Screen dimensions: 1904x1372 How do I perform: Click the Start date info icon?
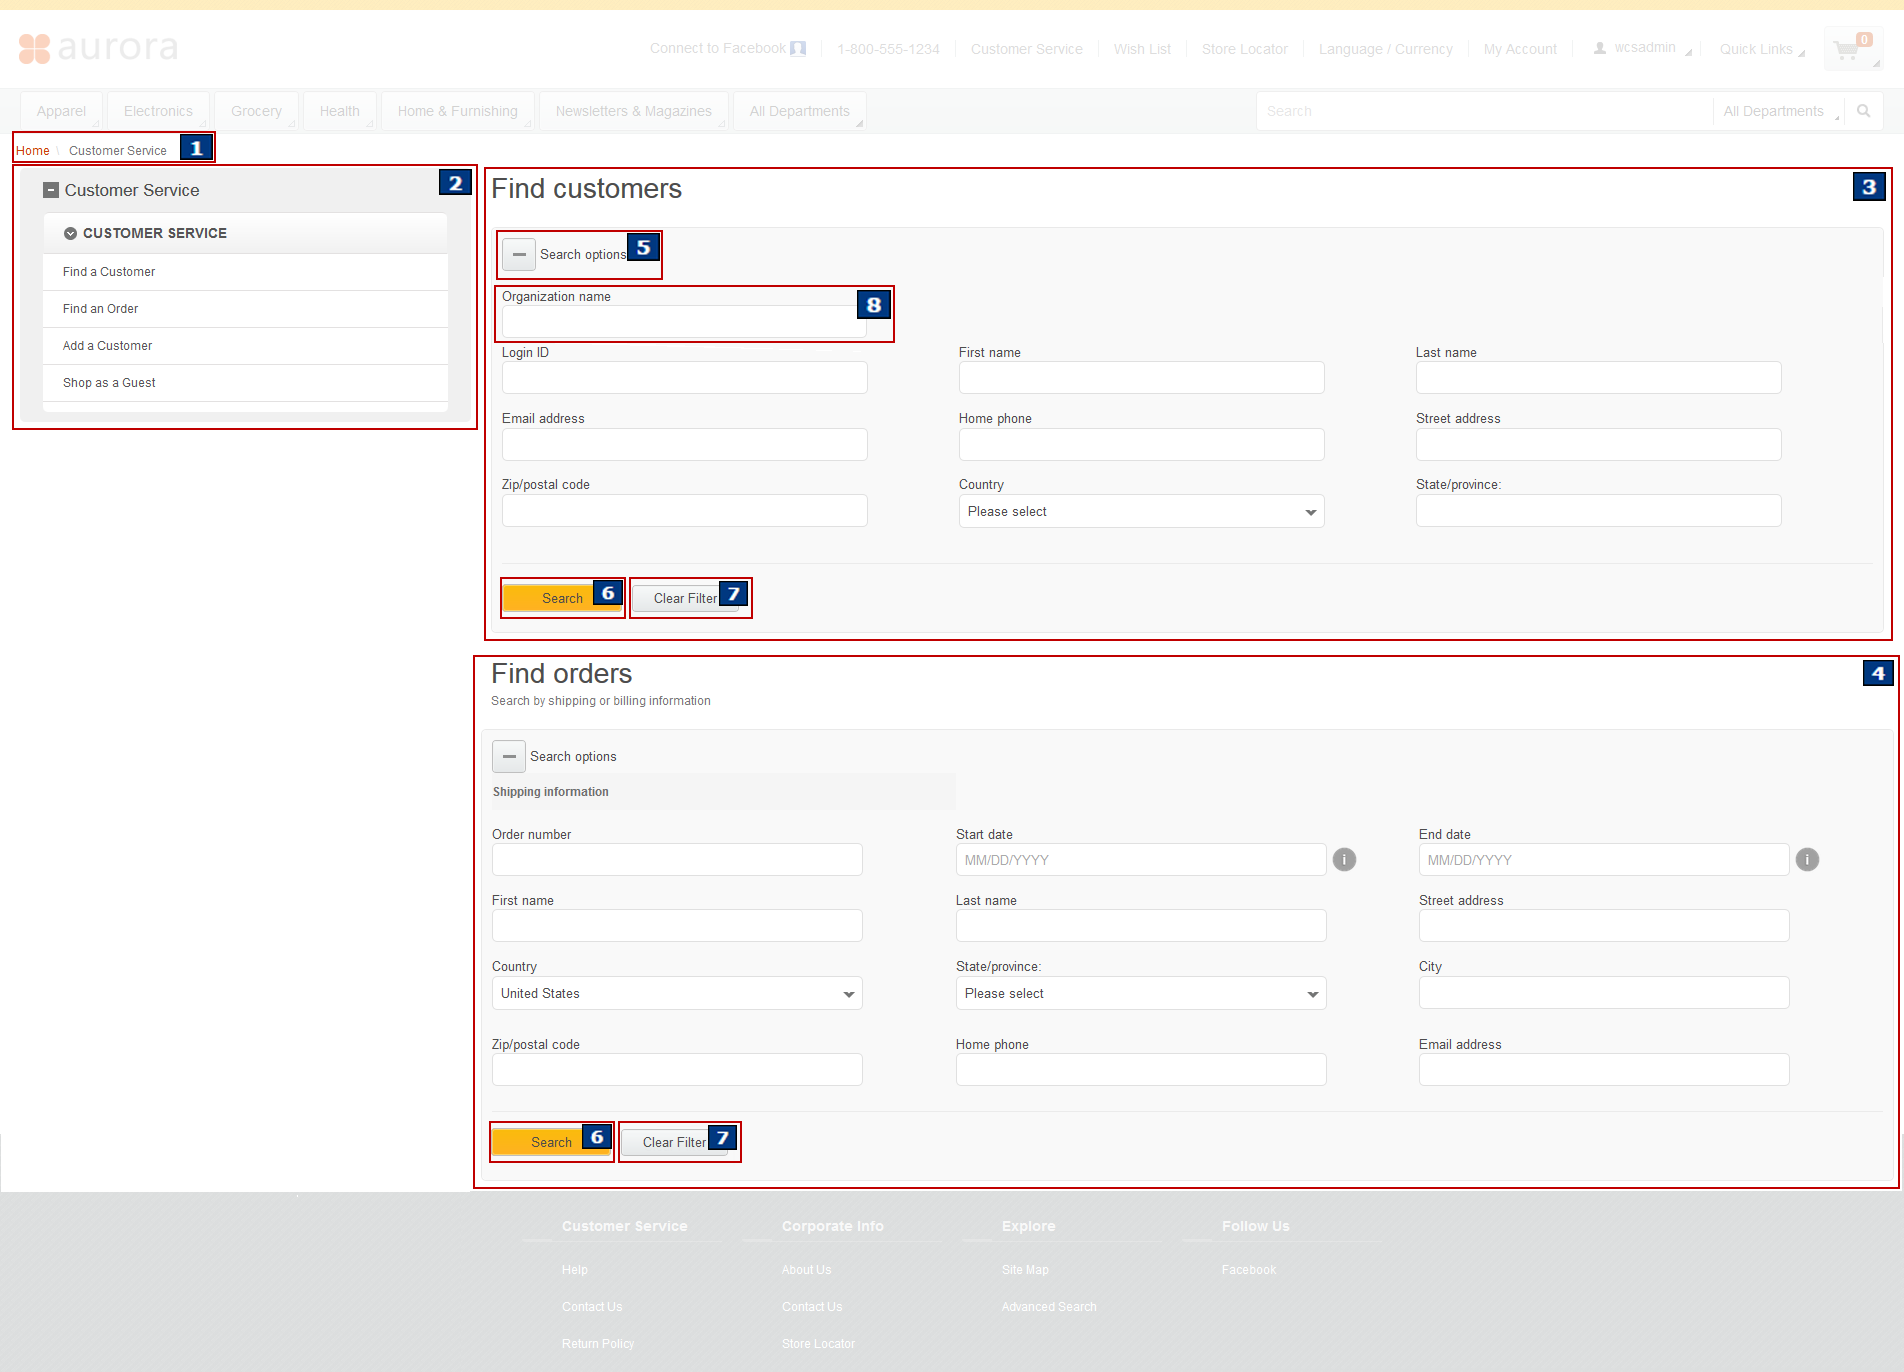pos(1344,860)
